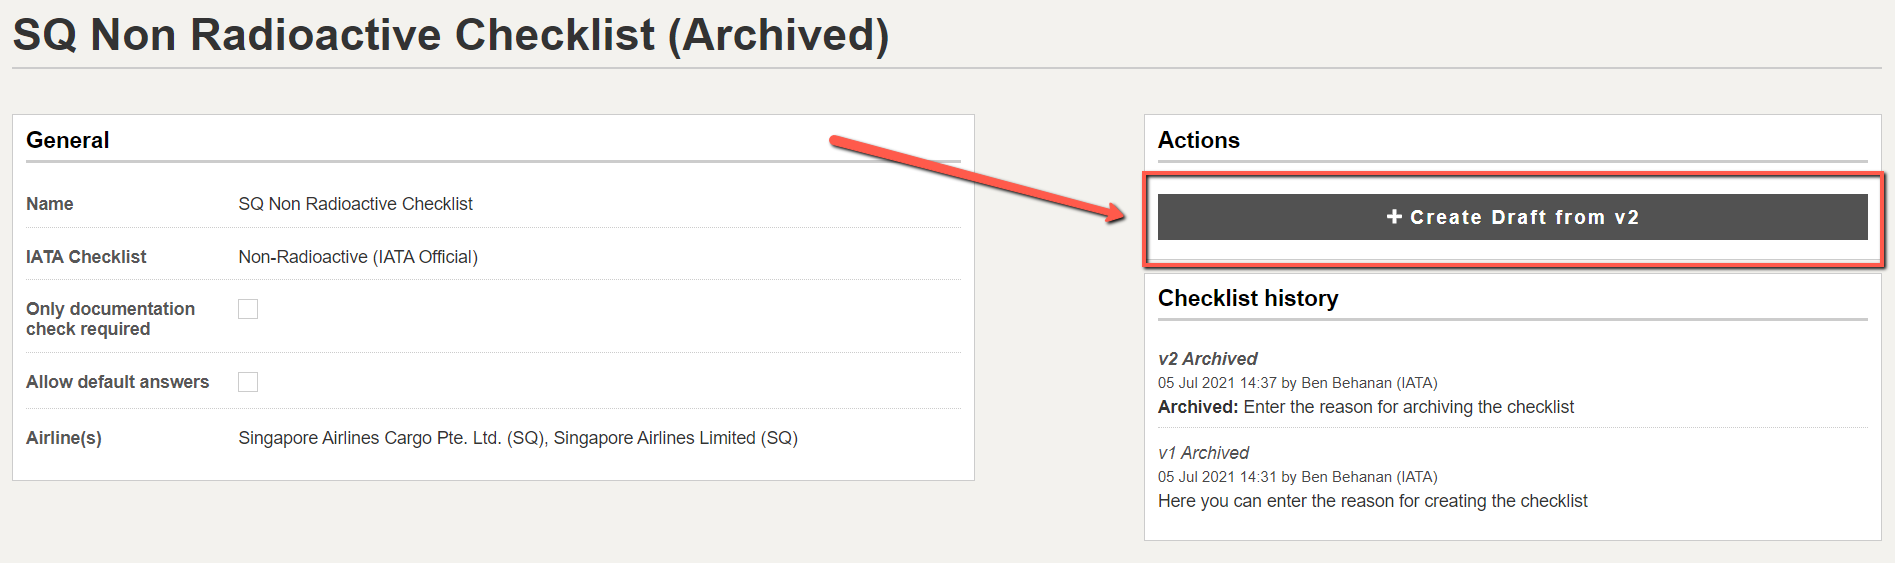Click the Airline(s) field label
The image size is (1895, 563).
[64, 438]
